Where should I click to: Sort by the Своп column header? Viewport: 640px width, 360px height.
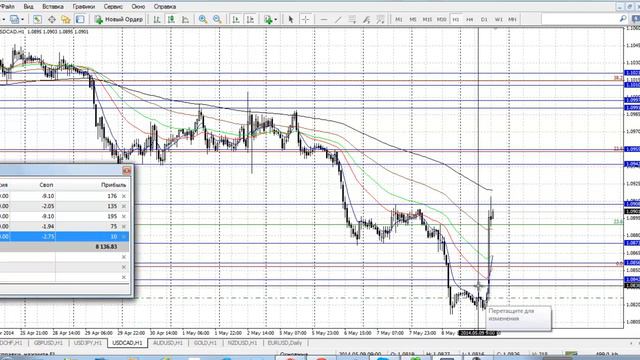(46, 185)
